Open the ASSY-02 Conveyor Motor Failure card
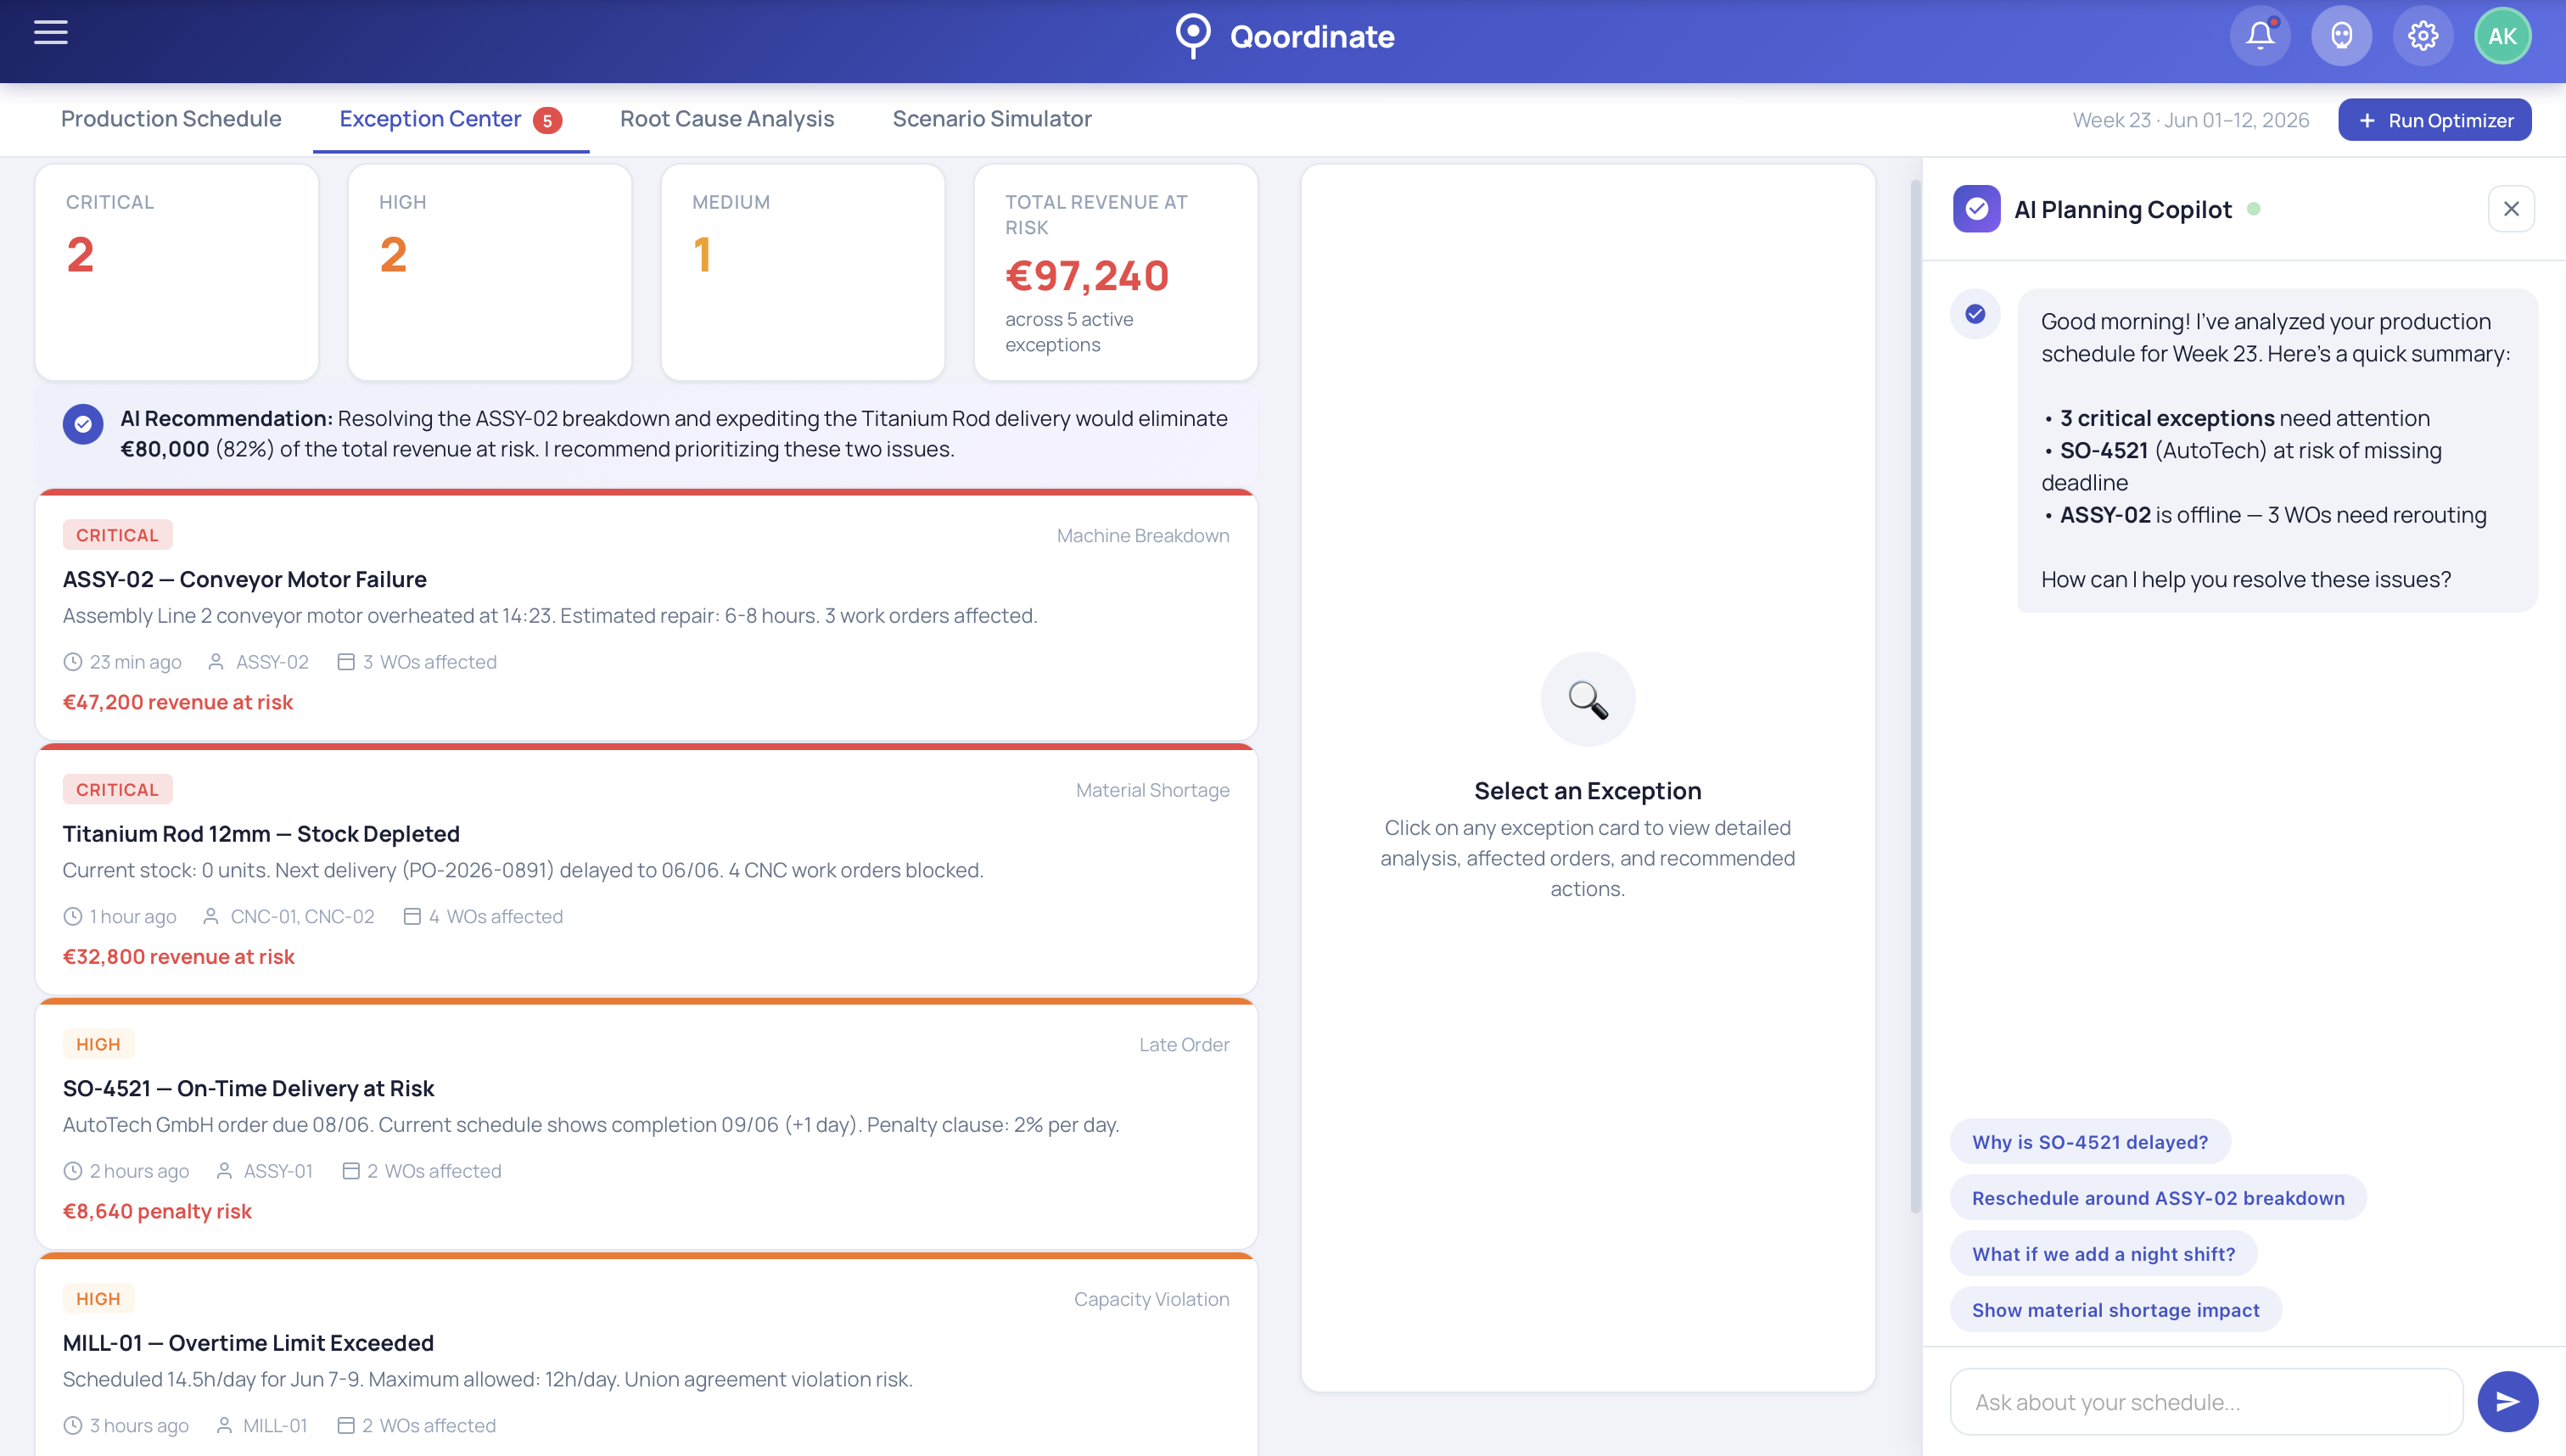2566x1456 pixels. pyautogui.click(x=646, y=615)
